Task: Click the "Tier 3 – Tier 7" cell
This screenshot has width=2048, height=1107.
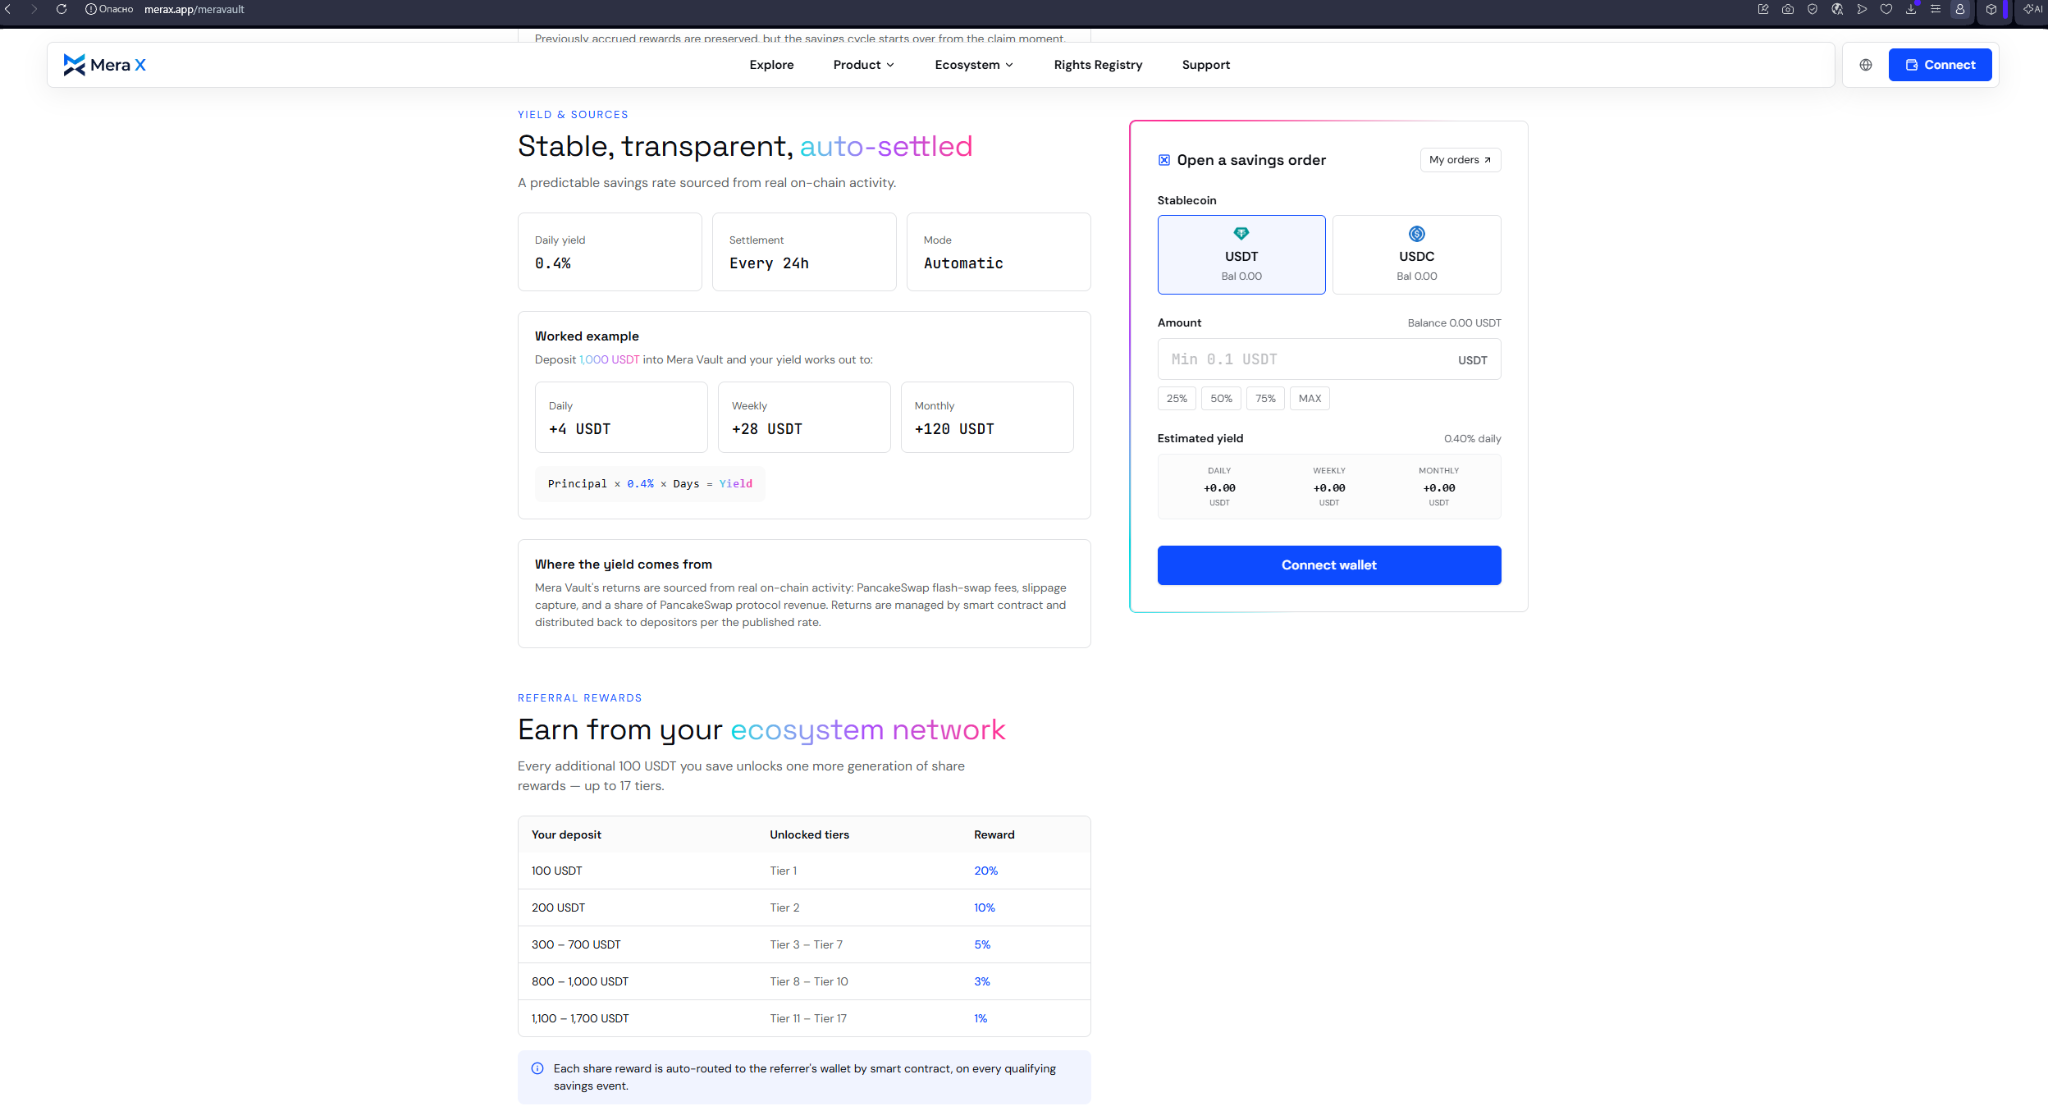Action: coord(806,945)
